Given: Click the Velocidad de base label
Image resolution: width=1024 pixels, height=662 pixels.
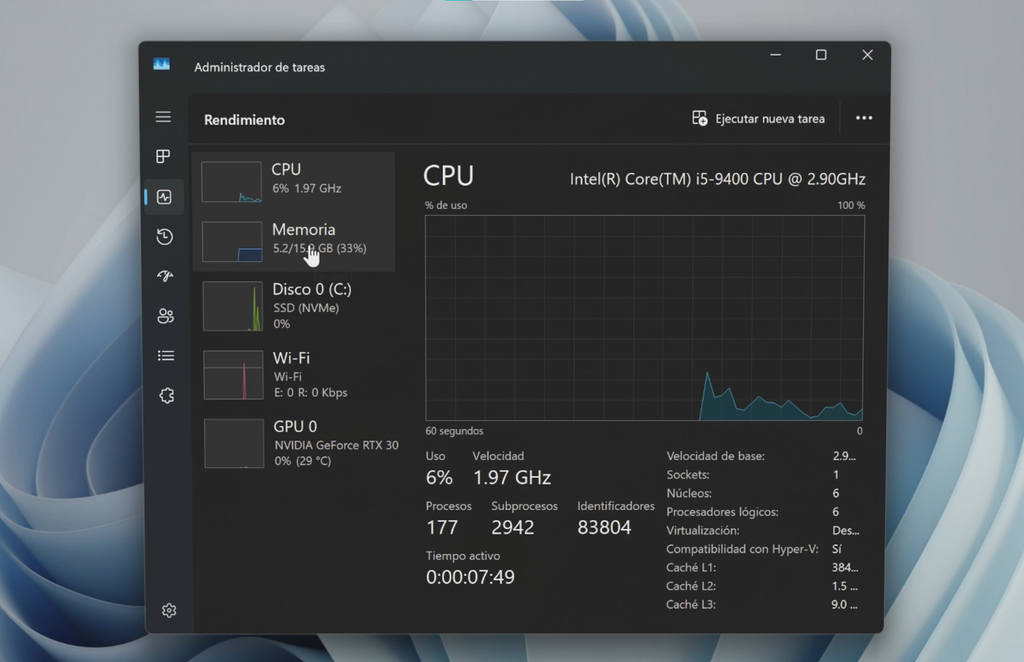Looking at the screenshot, I should coord(715,456).
